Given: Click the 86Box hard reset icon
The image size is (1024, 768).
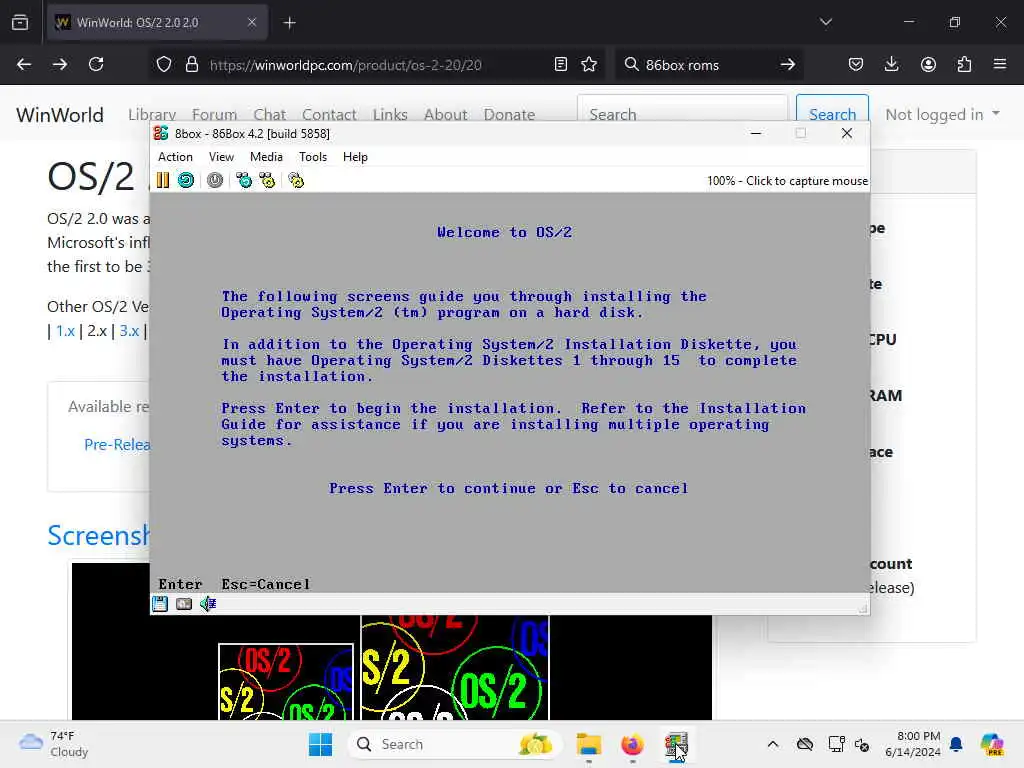Looking at the screenshot, I should (186, 180).
